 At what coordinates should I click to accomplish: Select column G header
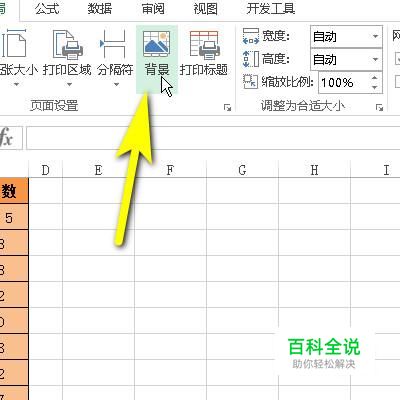pos(242,170)
